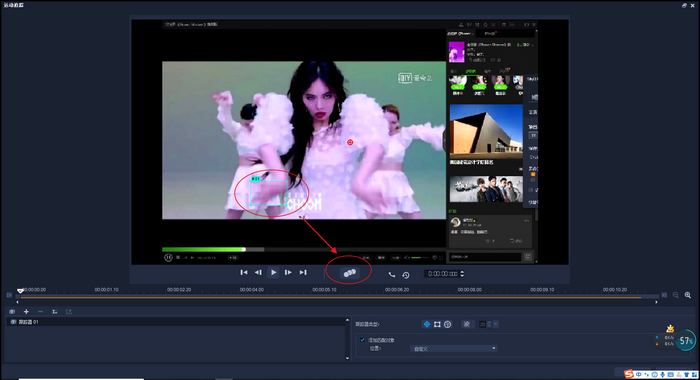Screen dimensions: 700x380
Task: Click the red target marker in the preview
Action: coord(350,142)
